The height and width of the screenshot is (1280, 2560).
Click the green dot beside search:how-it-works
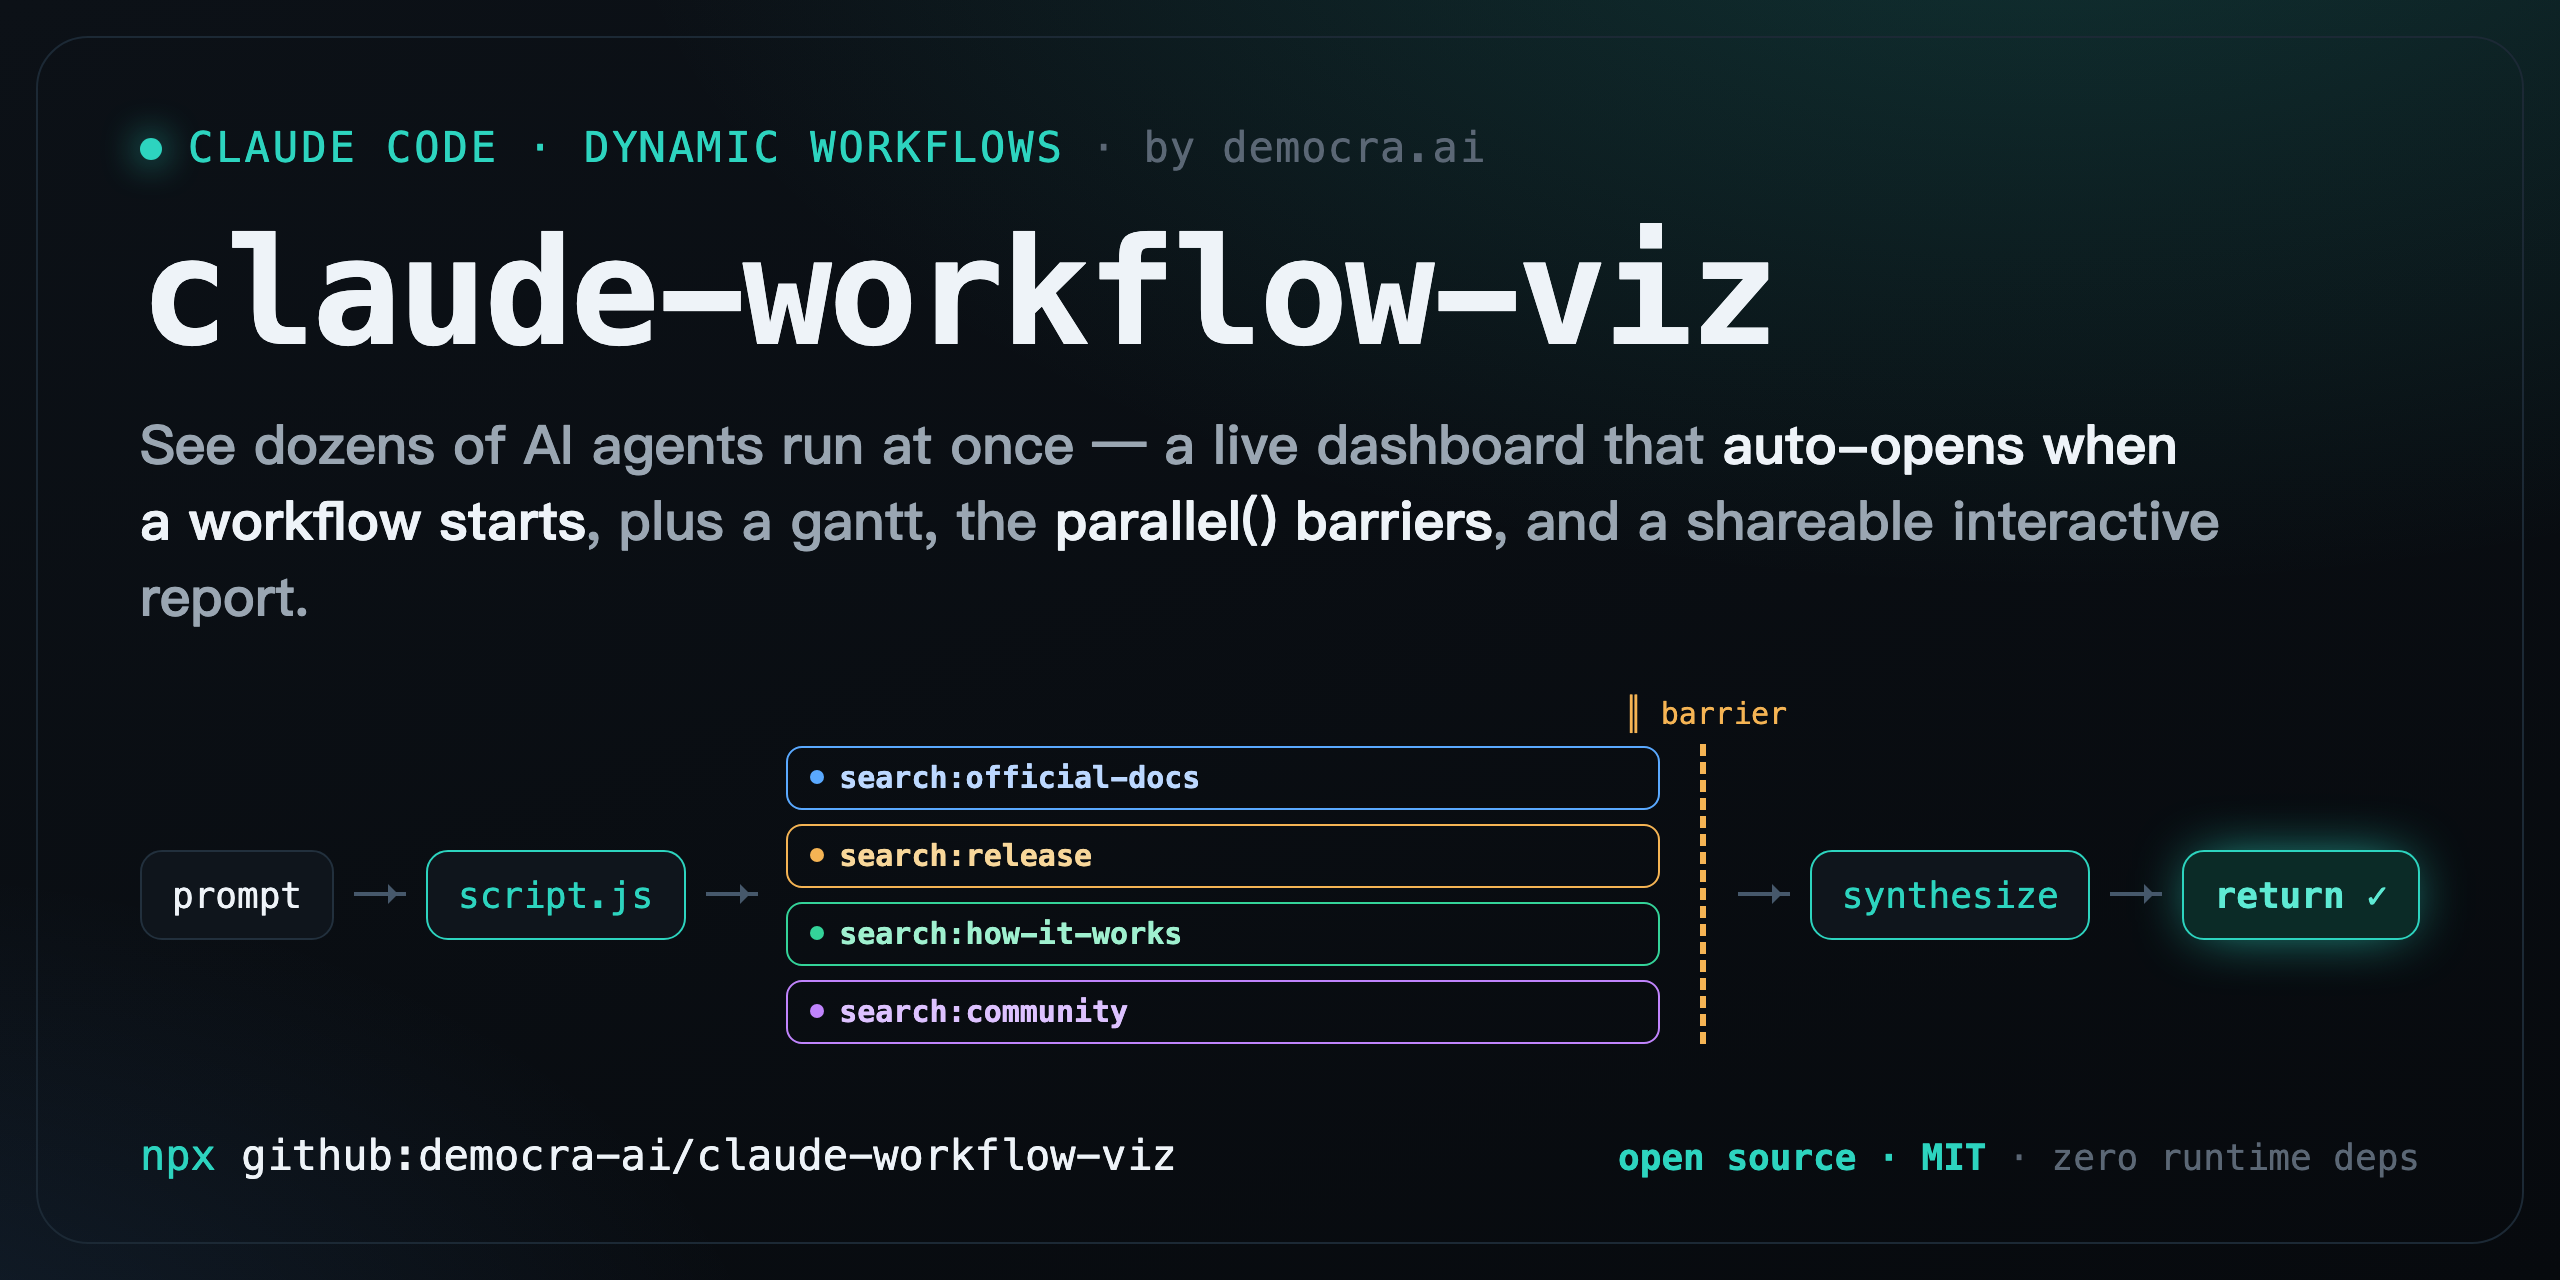(x=817, y=933)
